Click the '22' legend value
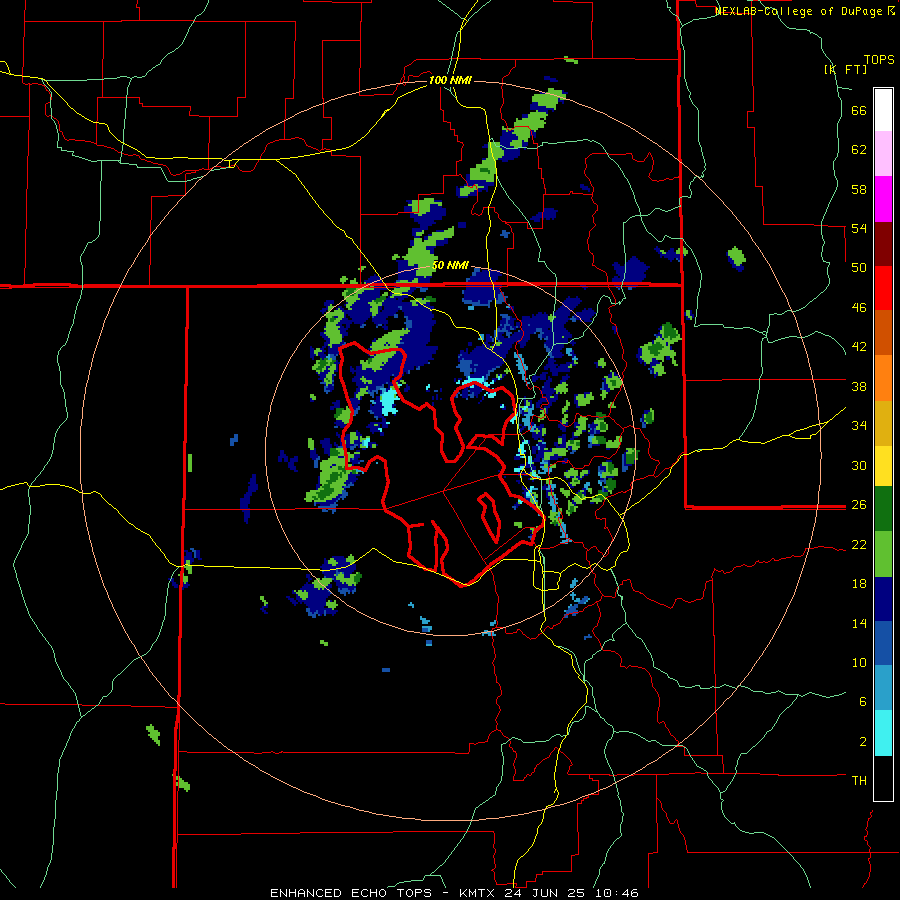Image resolution: width=900 pixels, height=900 pixels. 859,545
